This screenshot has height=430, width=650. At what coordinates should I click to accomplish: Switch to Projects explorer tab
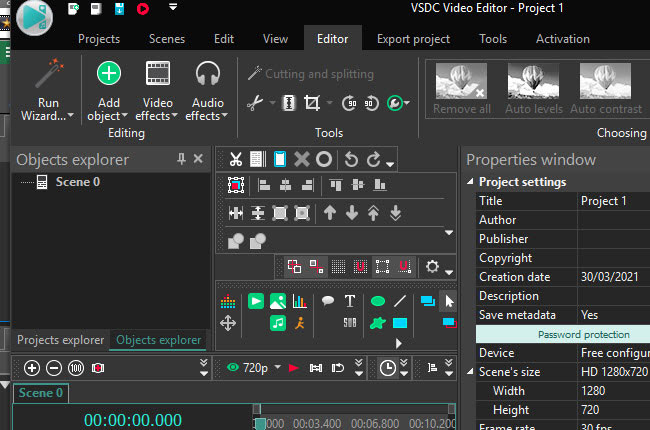pyautogui.click(x=61, y=340)
